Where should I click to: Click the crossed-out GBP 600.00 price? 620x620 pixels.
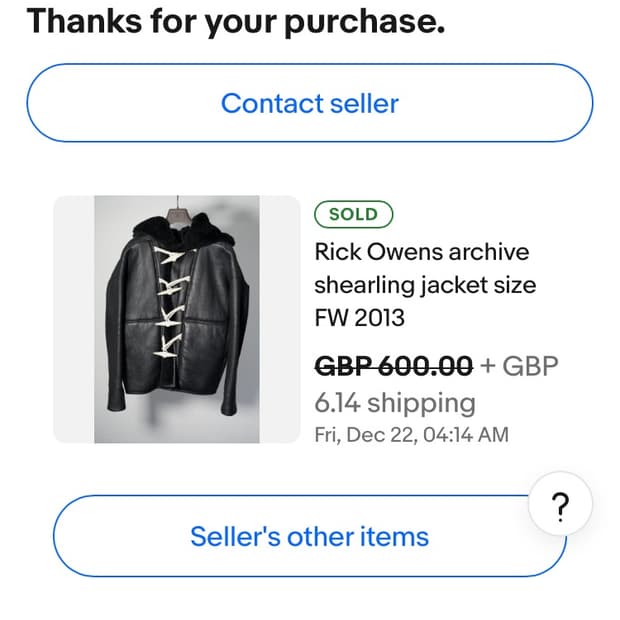tap(393, 367)
